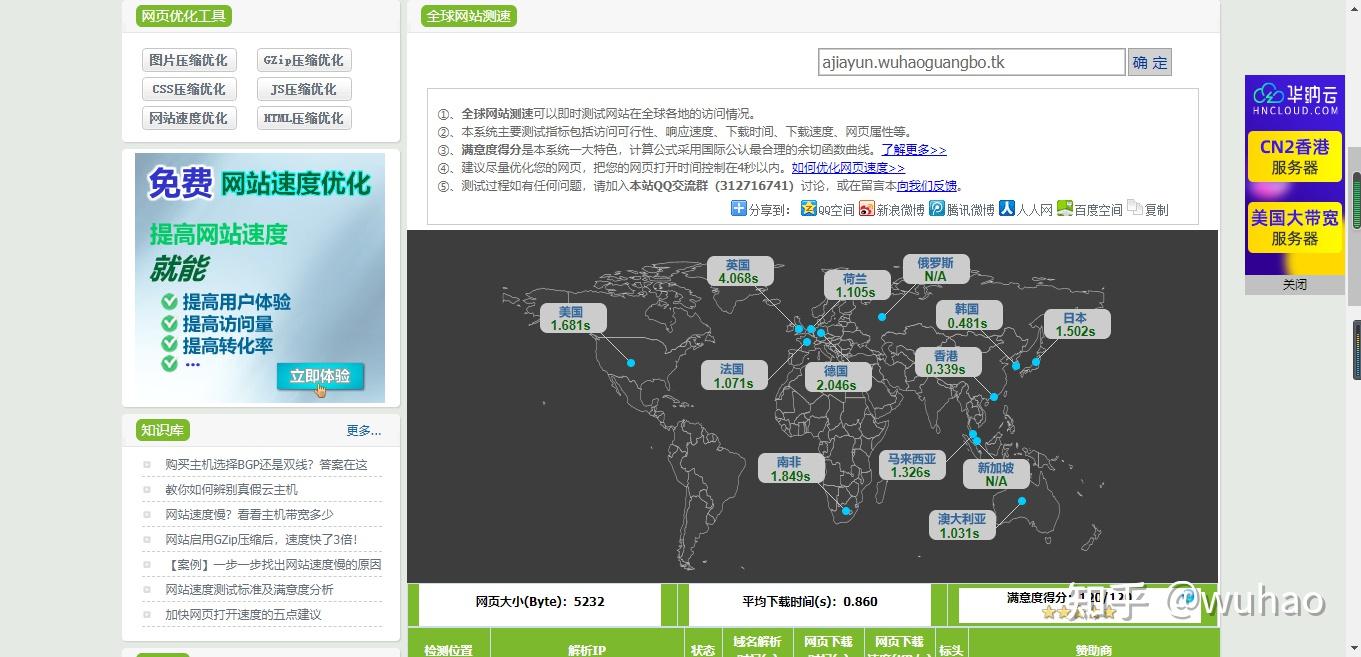Click 网页大小(Byte): 5232 text
The height and width of the screenshot is (657, 1361).
[x=540, y=602]
